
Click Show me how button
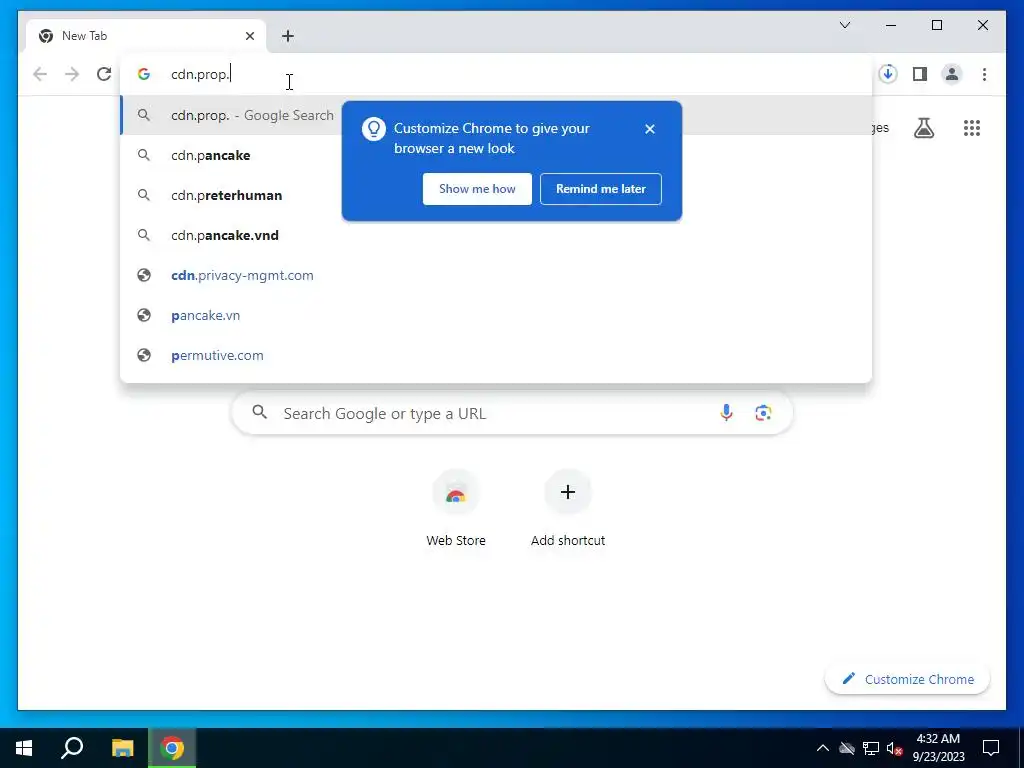click(x=477, y=189)
